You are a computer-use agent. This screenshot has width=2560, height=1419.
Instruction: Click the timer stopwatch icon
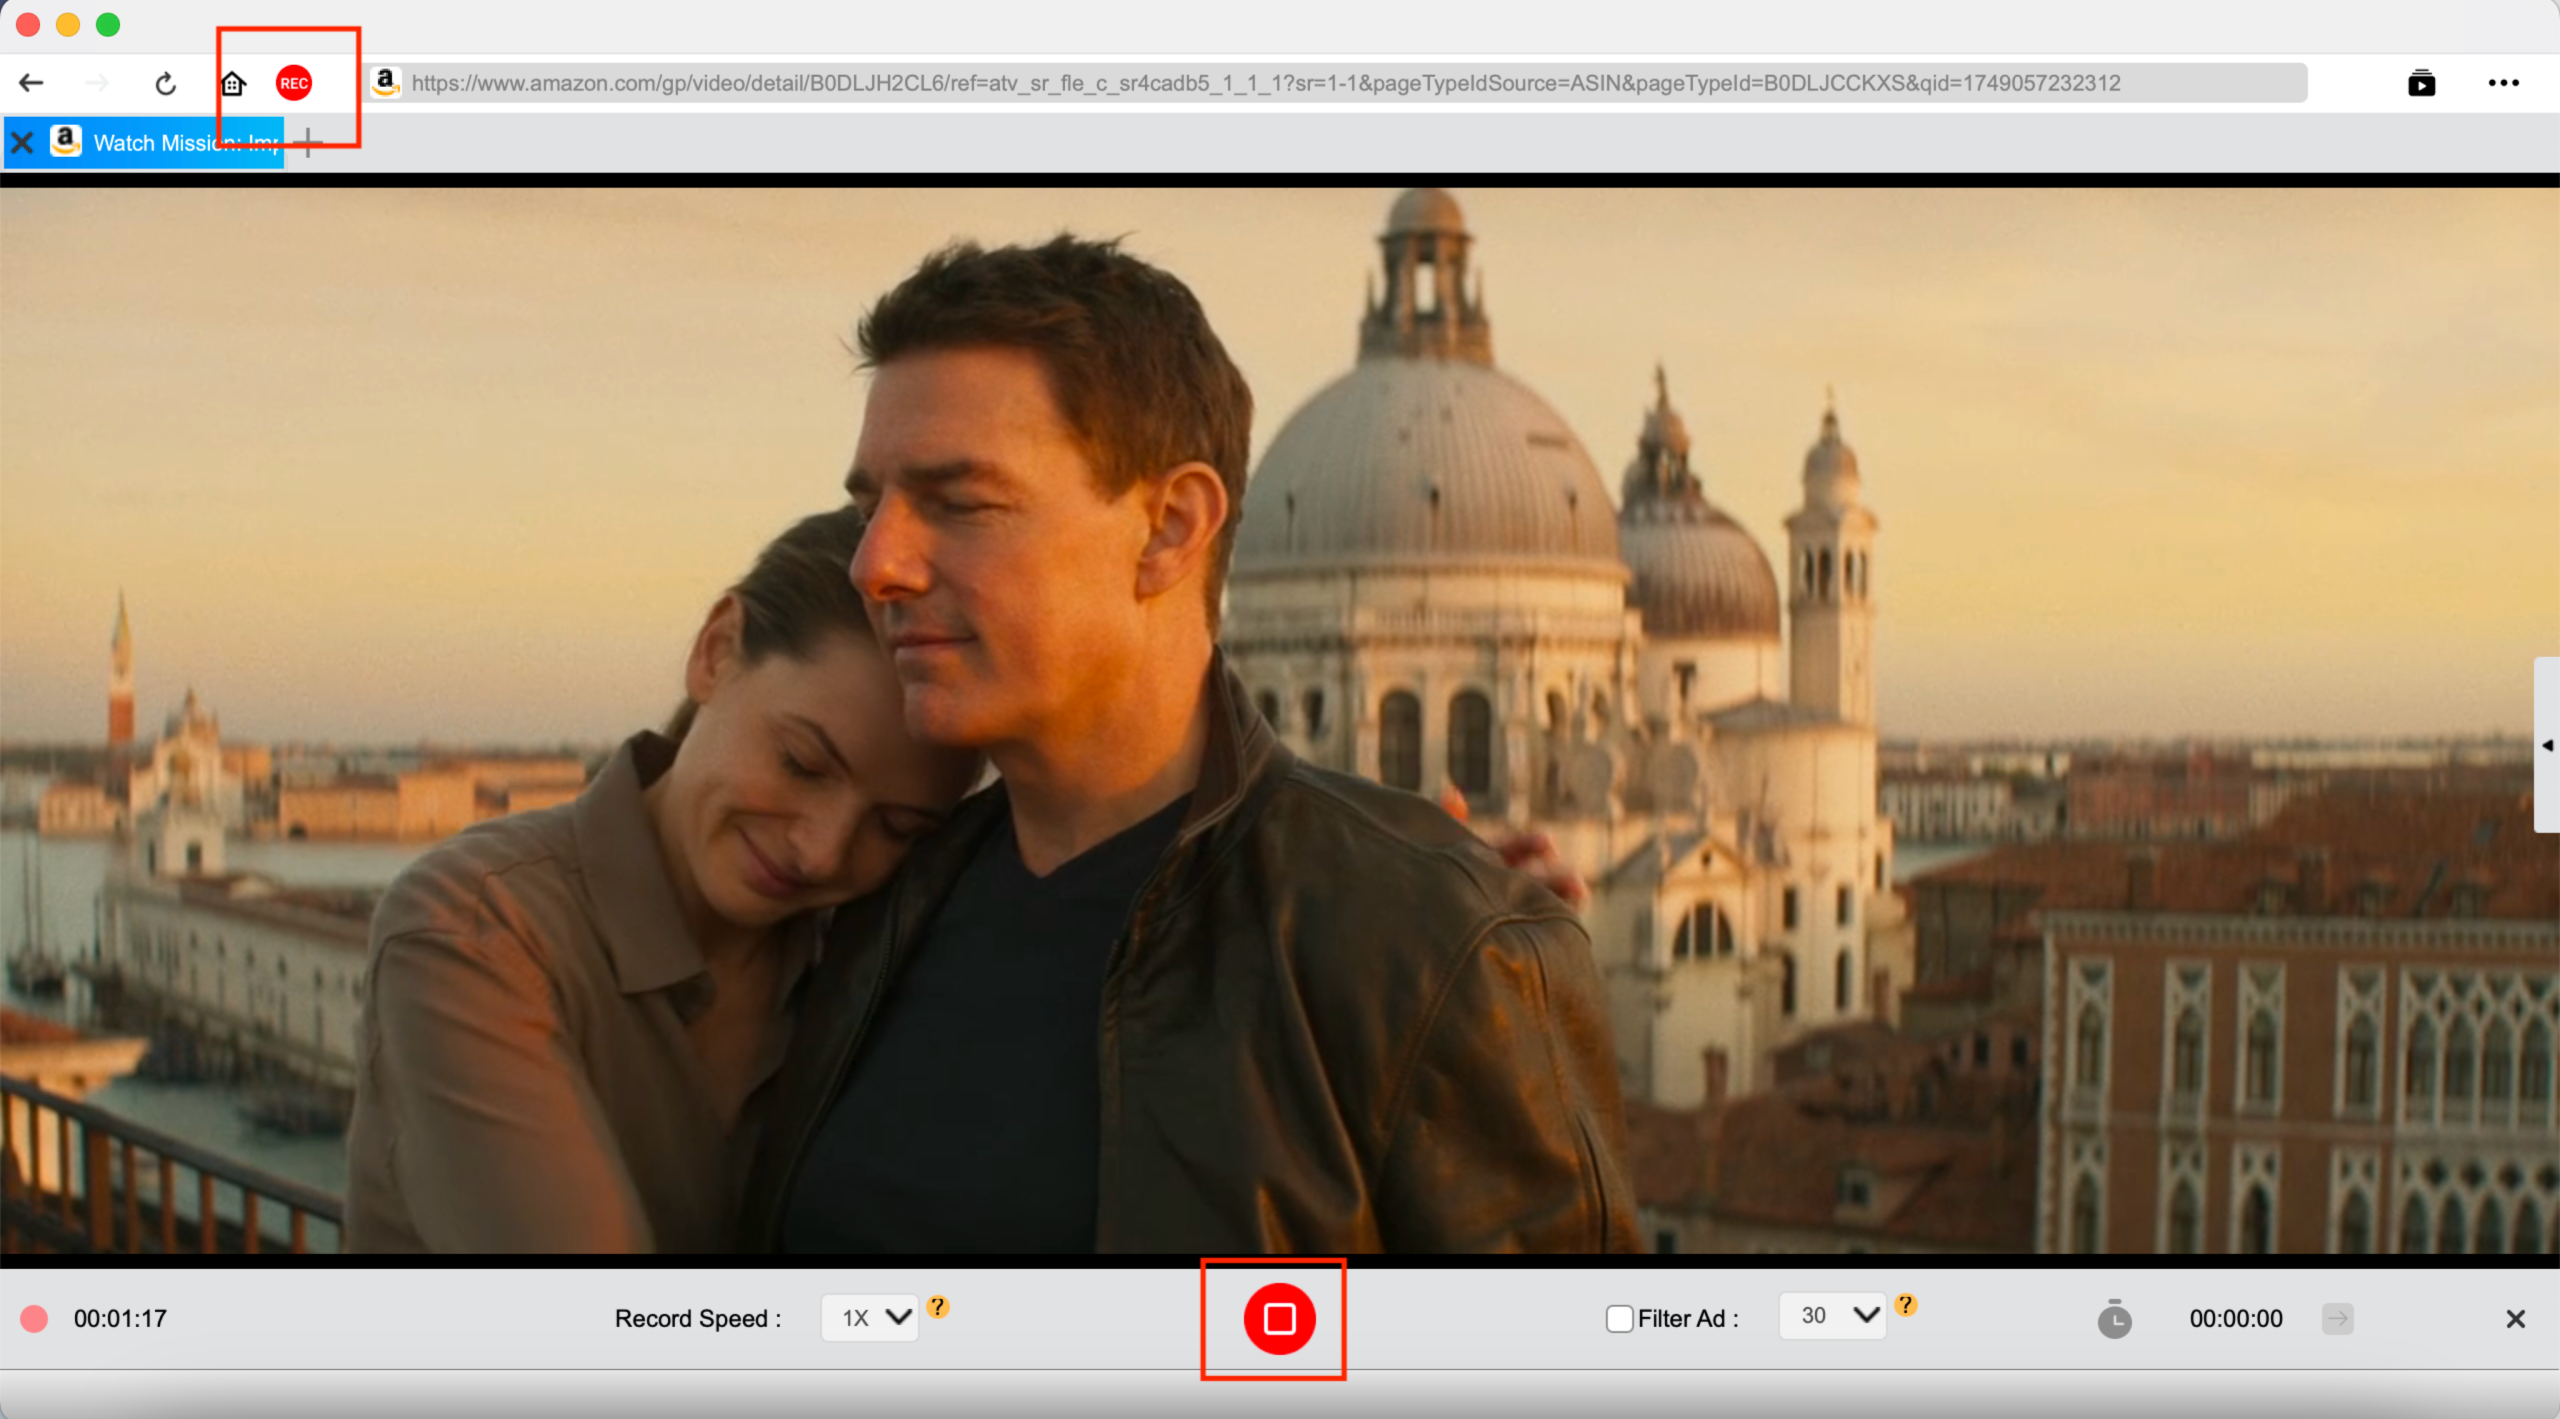click(2114, 1318)
